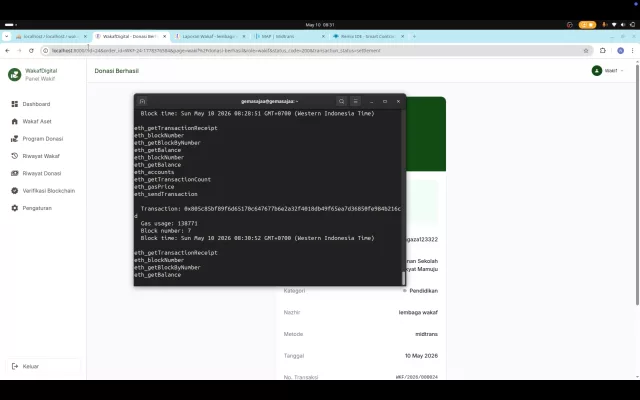Click the 'eth_gasPrice' line in terminal

click(x=154, y=187)
